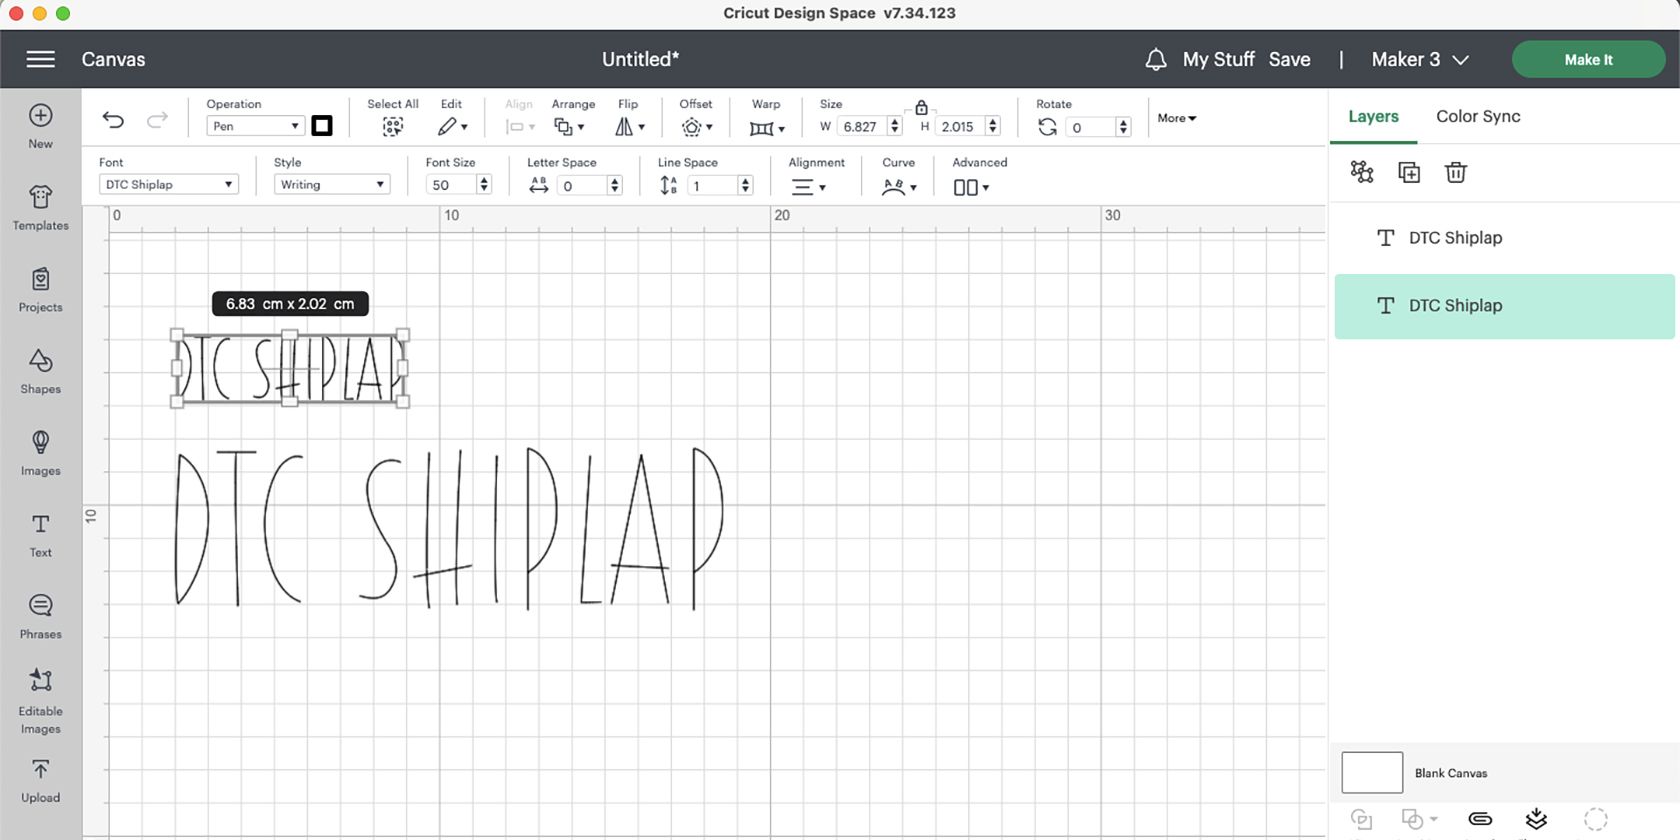The width and height of the screenshot is (1680, 840).
Task: Click the green Make It button
Action: pos(1588,60)
